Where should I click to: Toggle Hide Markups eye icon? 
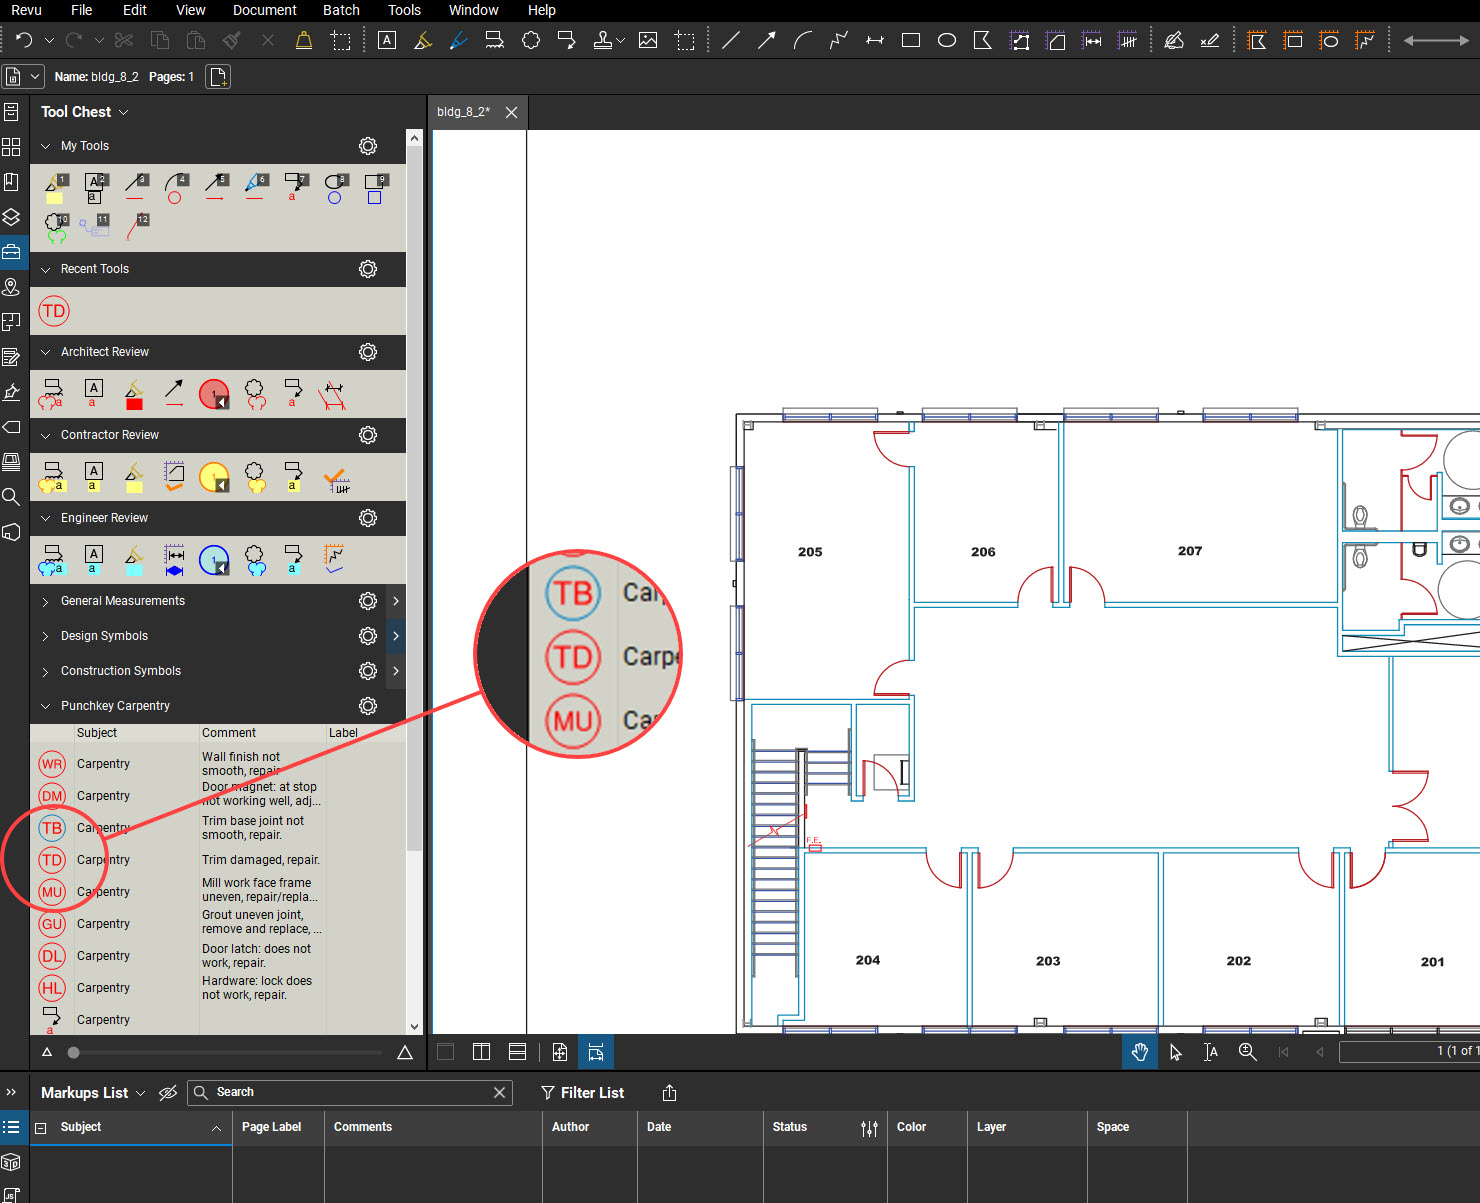click(168, 1093)
